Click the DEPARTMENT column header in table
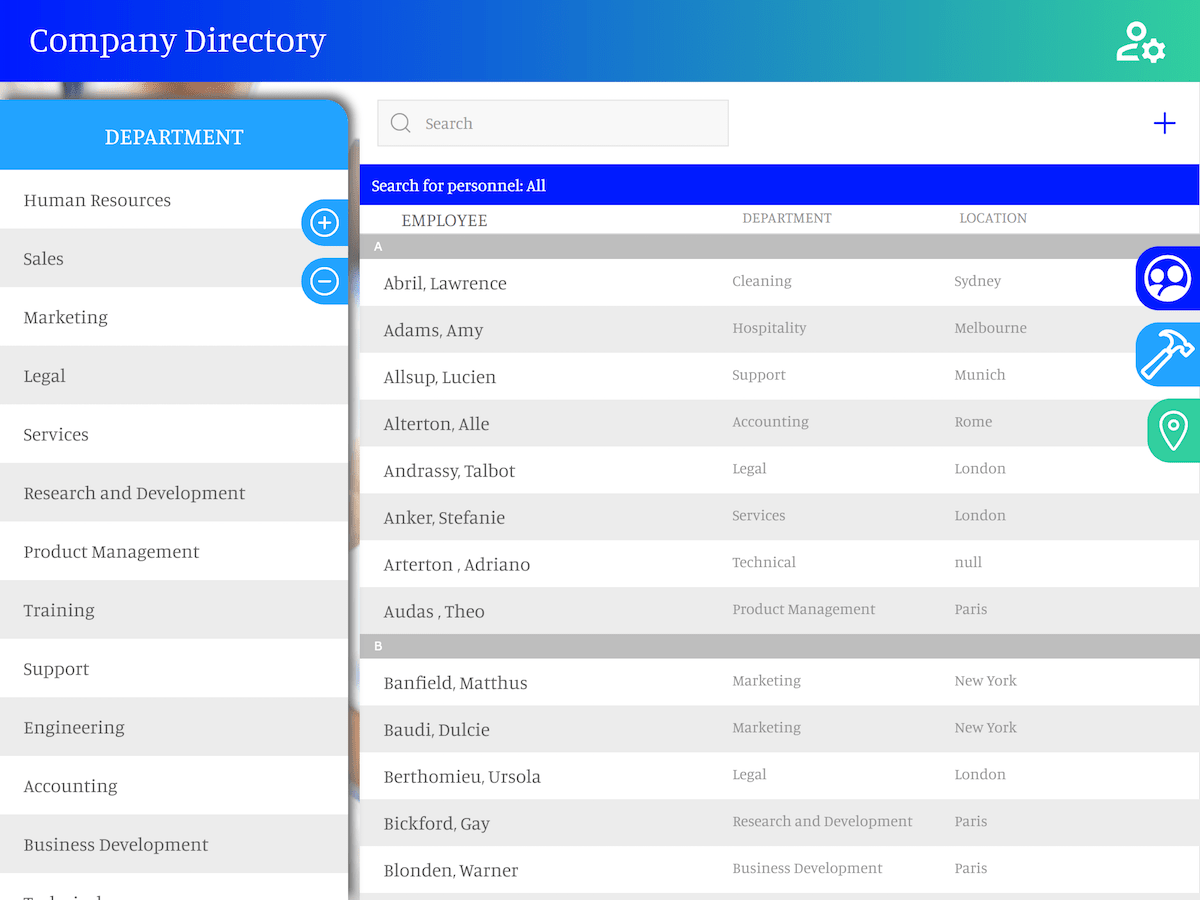This screenshot has width=1200, height=900. 787,218
